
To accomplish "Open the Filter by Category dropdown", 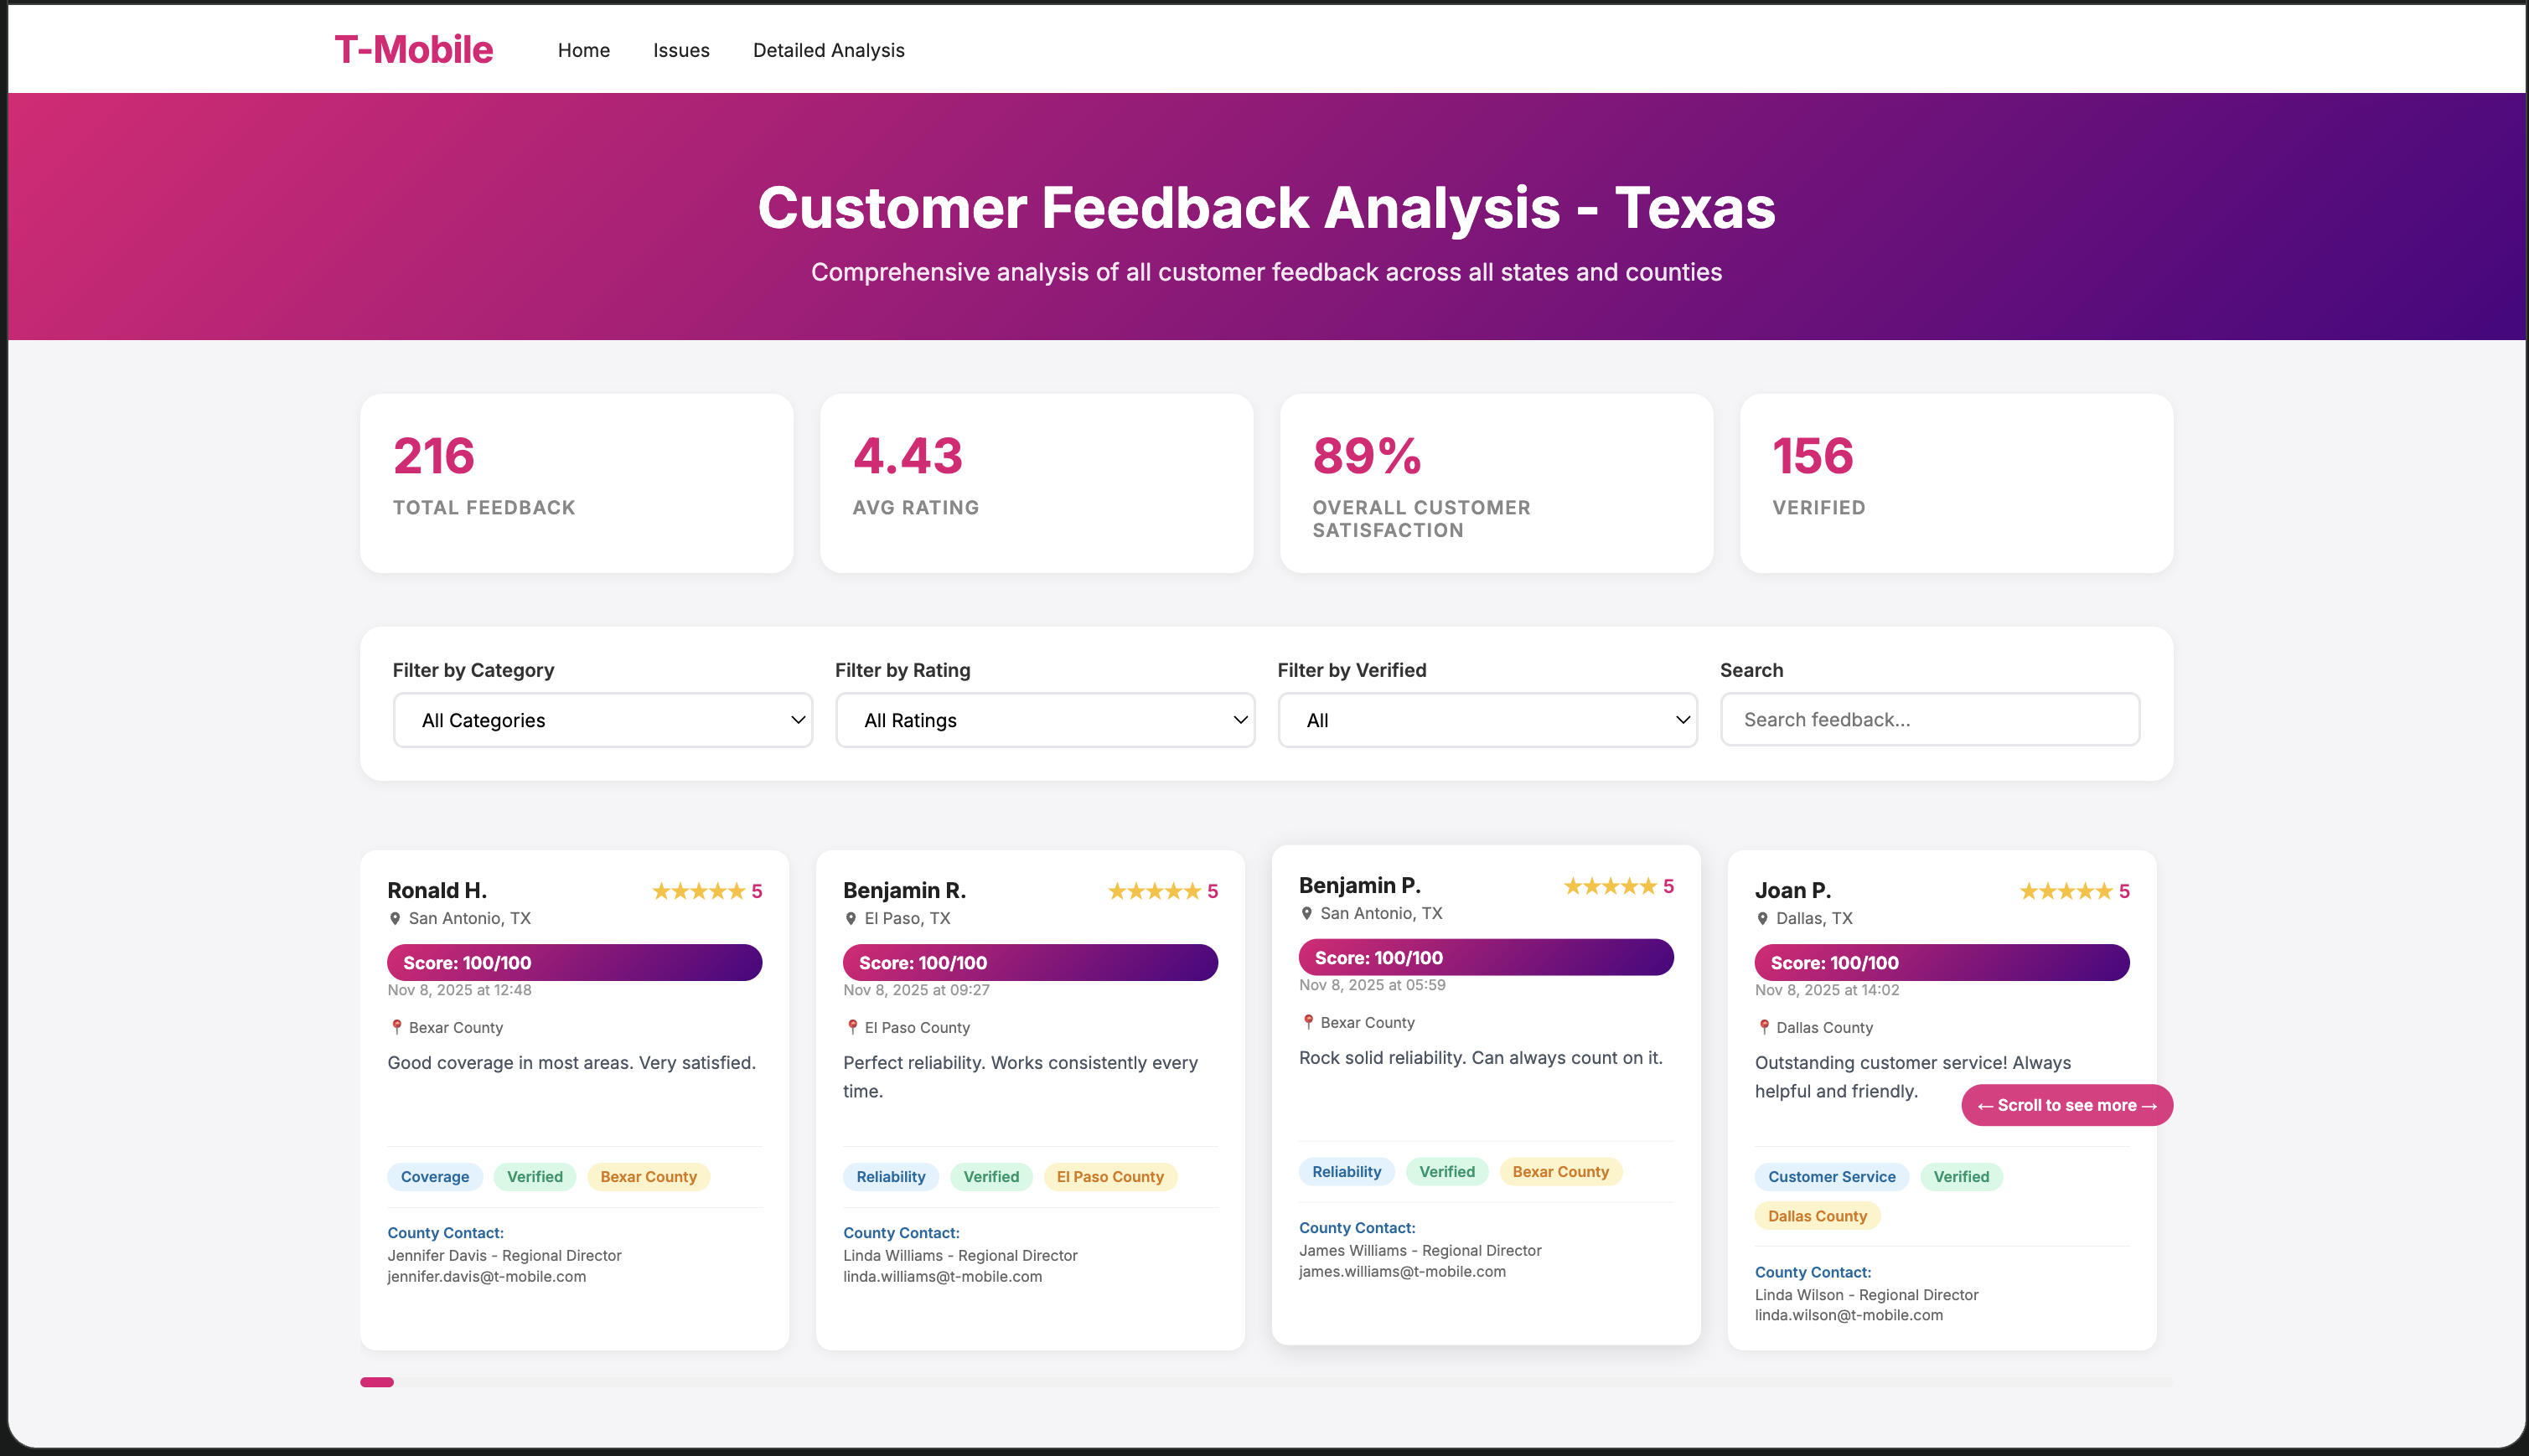I will pyautogui.click(x=602, y=720).
